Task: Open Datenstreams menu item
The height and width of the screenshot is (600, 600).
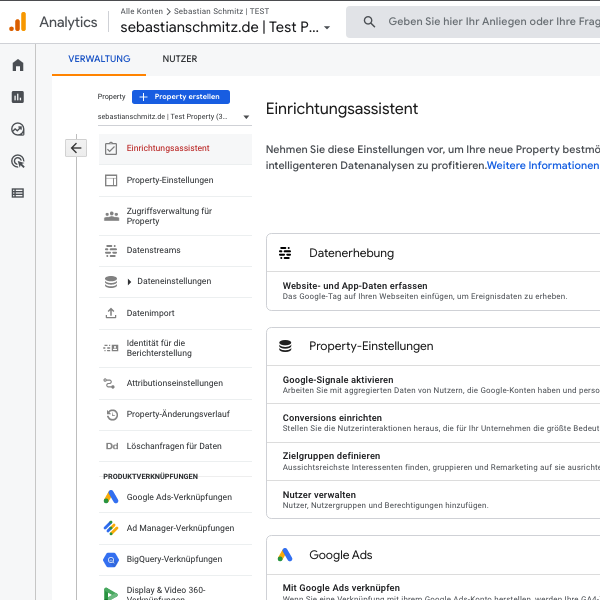Action: pyautogui.click(x=175, y=251)
